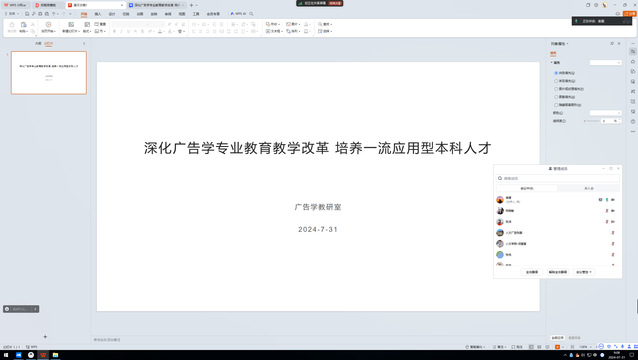Toggle Bold formatting
The height and width of the screenshot is (360, 638).
click(114, 31)
